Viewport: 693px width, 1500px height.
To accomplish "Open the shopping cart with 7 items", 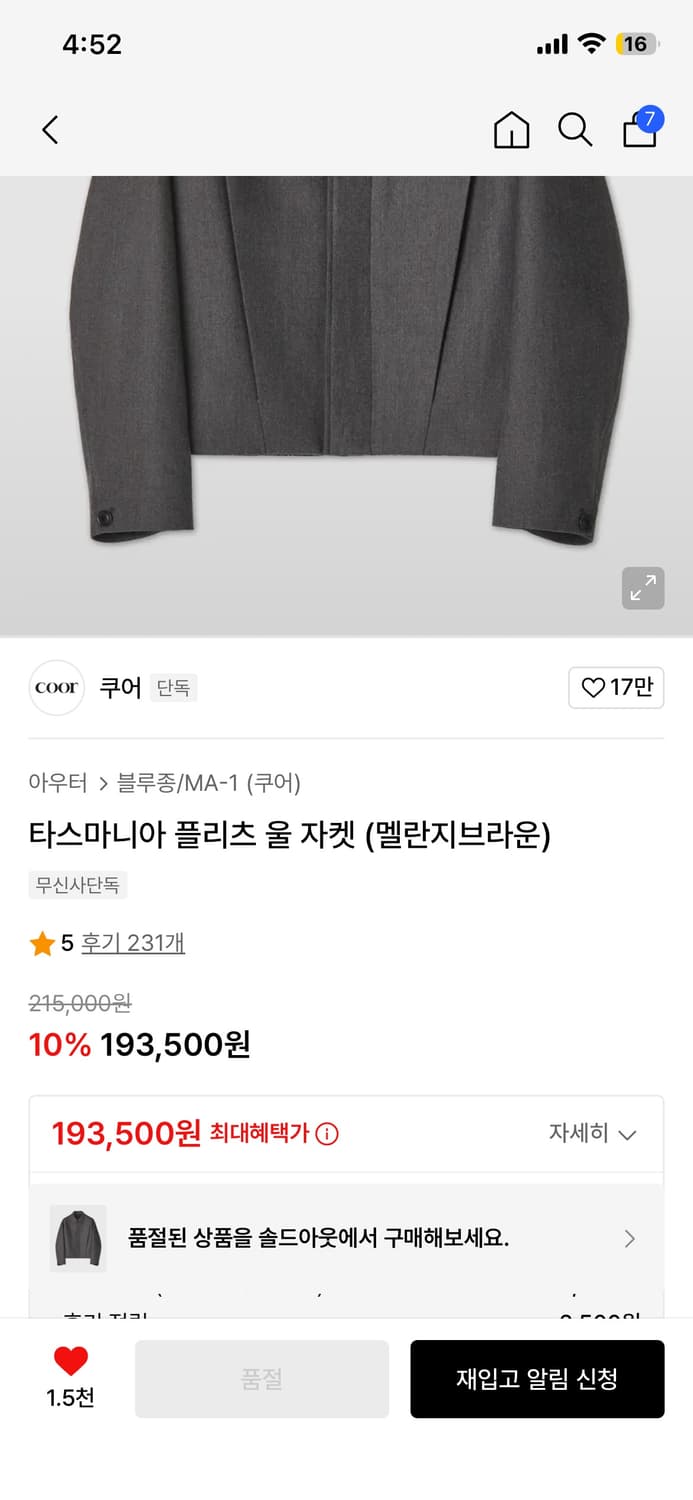I will point(639,130).
